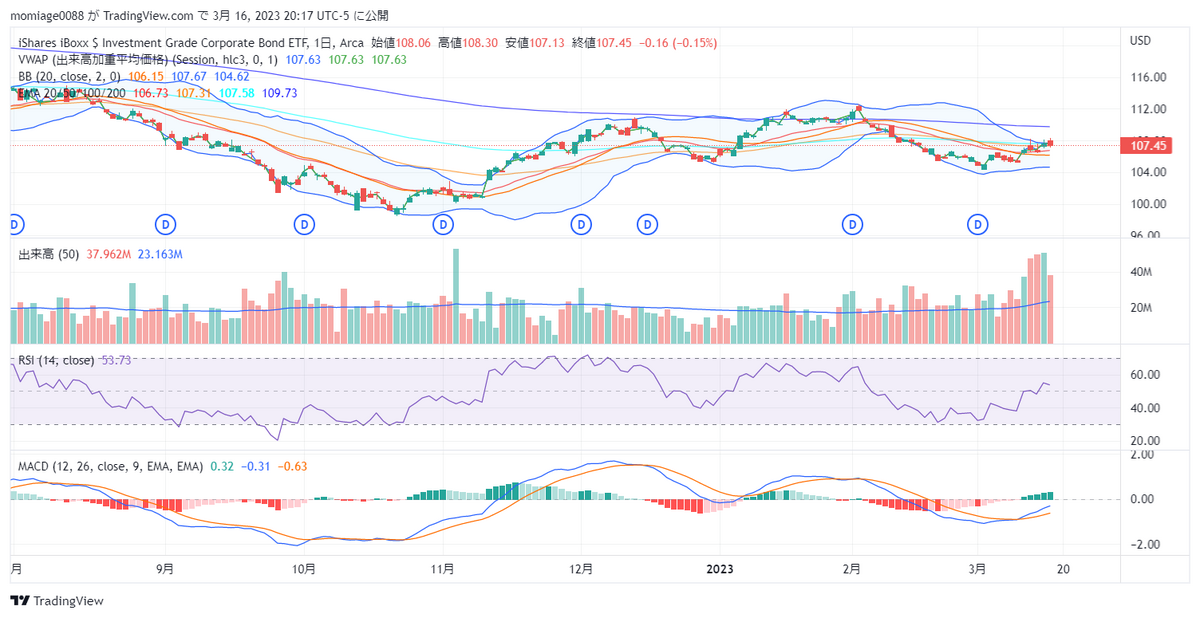
Task: Click the low price value 107.13
Action: point(547,44)
